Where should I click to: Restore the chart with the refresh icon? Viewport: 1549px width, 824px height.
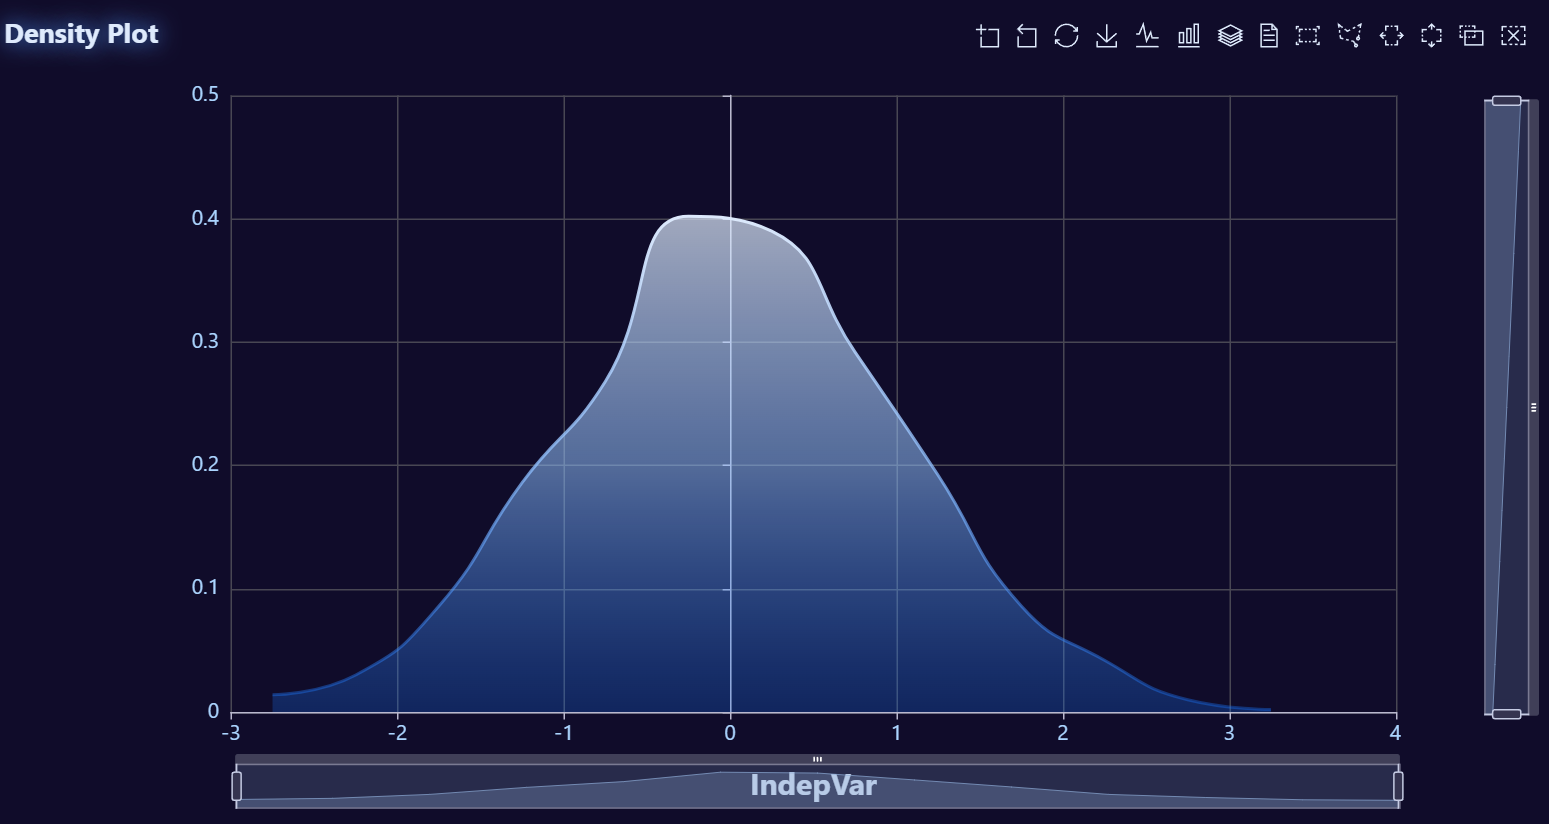[1067, 36]
